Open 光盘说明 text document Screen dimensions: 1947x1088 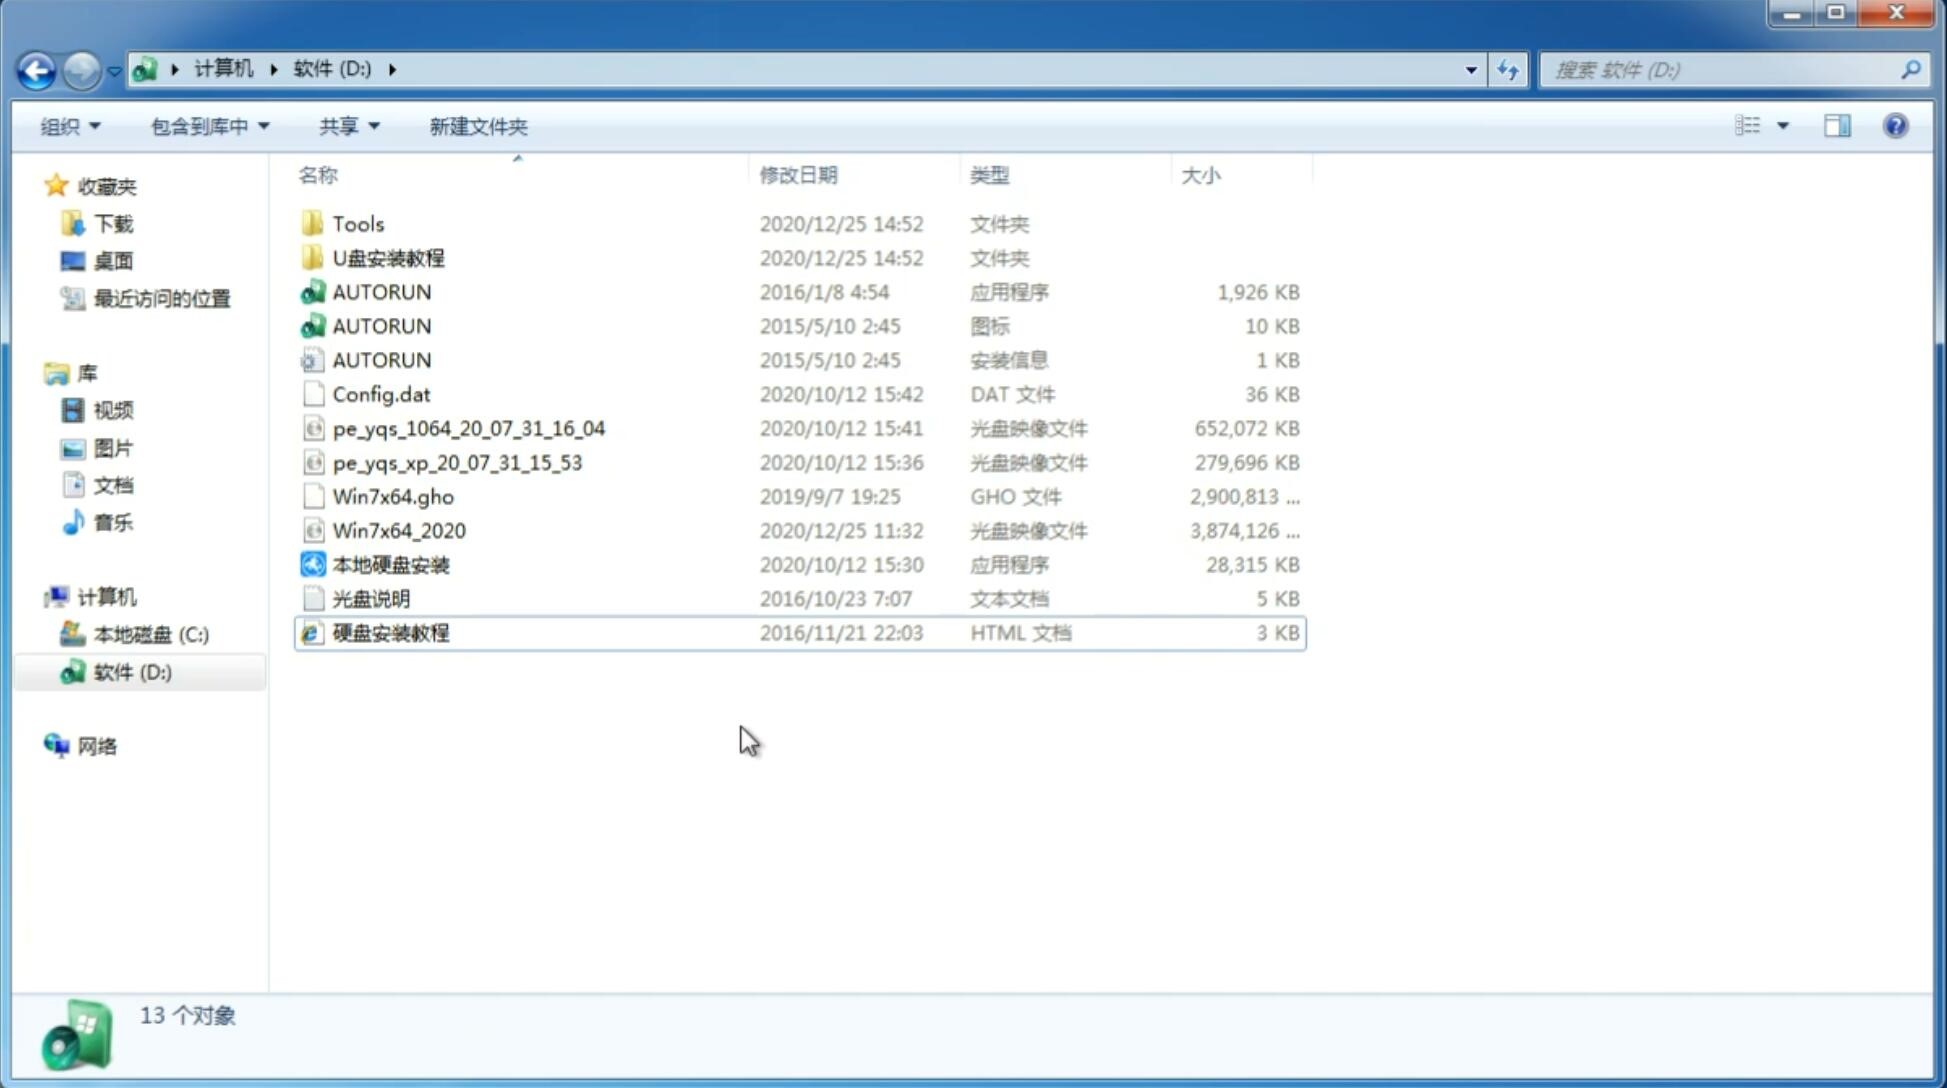tap(370, 599)
